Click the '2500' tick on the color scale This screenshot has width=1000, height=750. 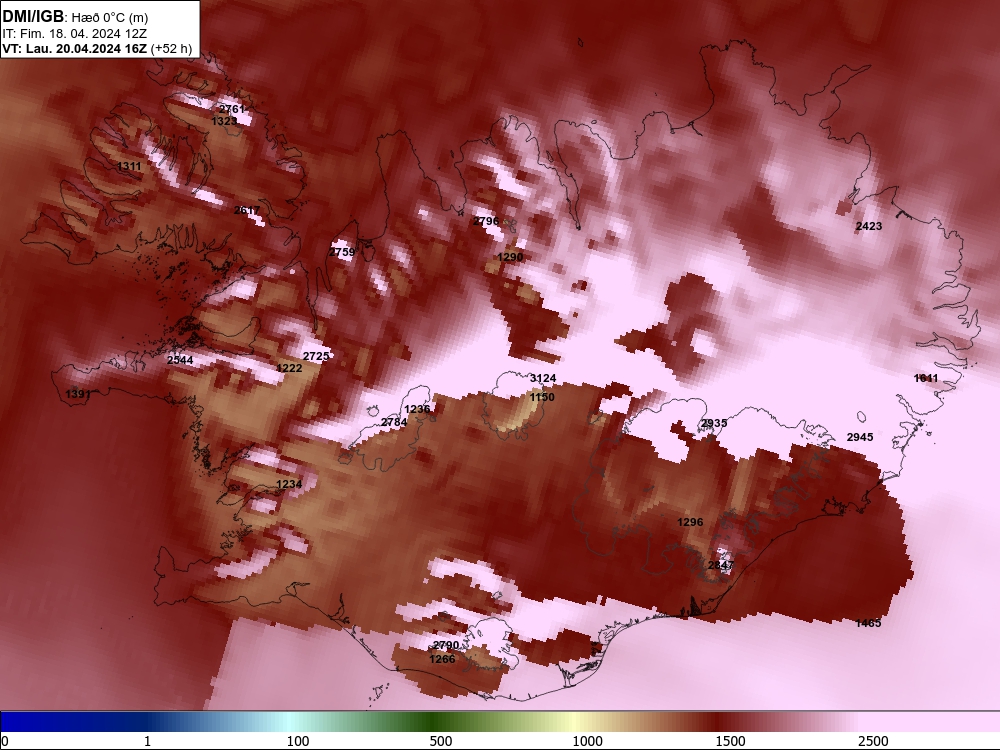[x=873, y=741]
